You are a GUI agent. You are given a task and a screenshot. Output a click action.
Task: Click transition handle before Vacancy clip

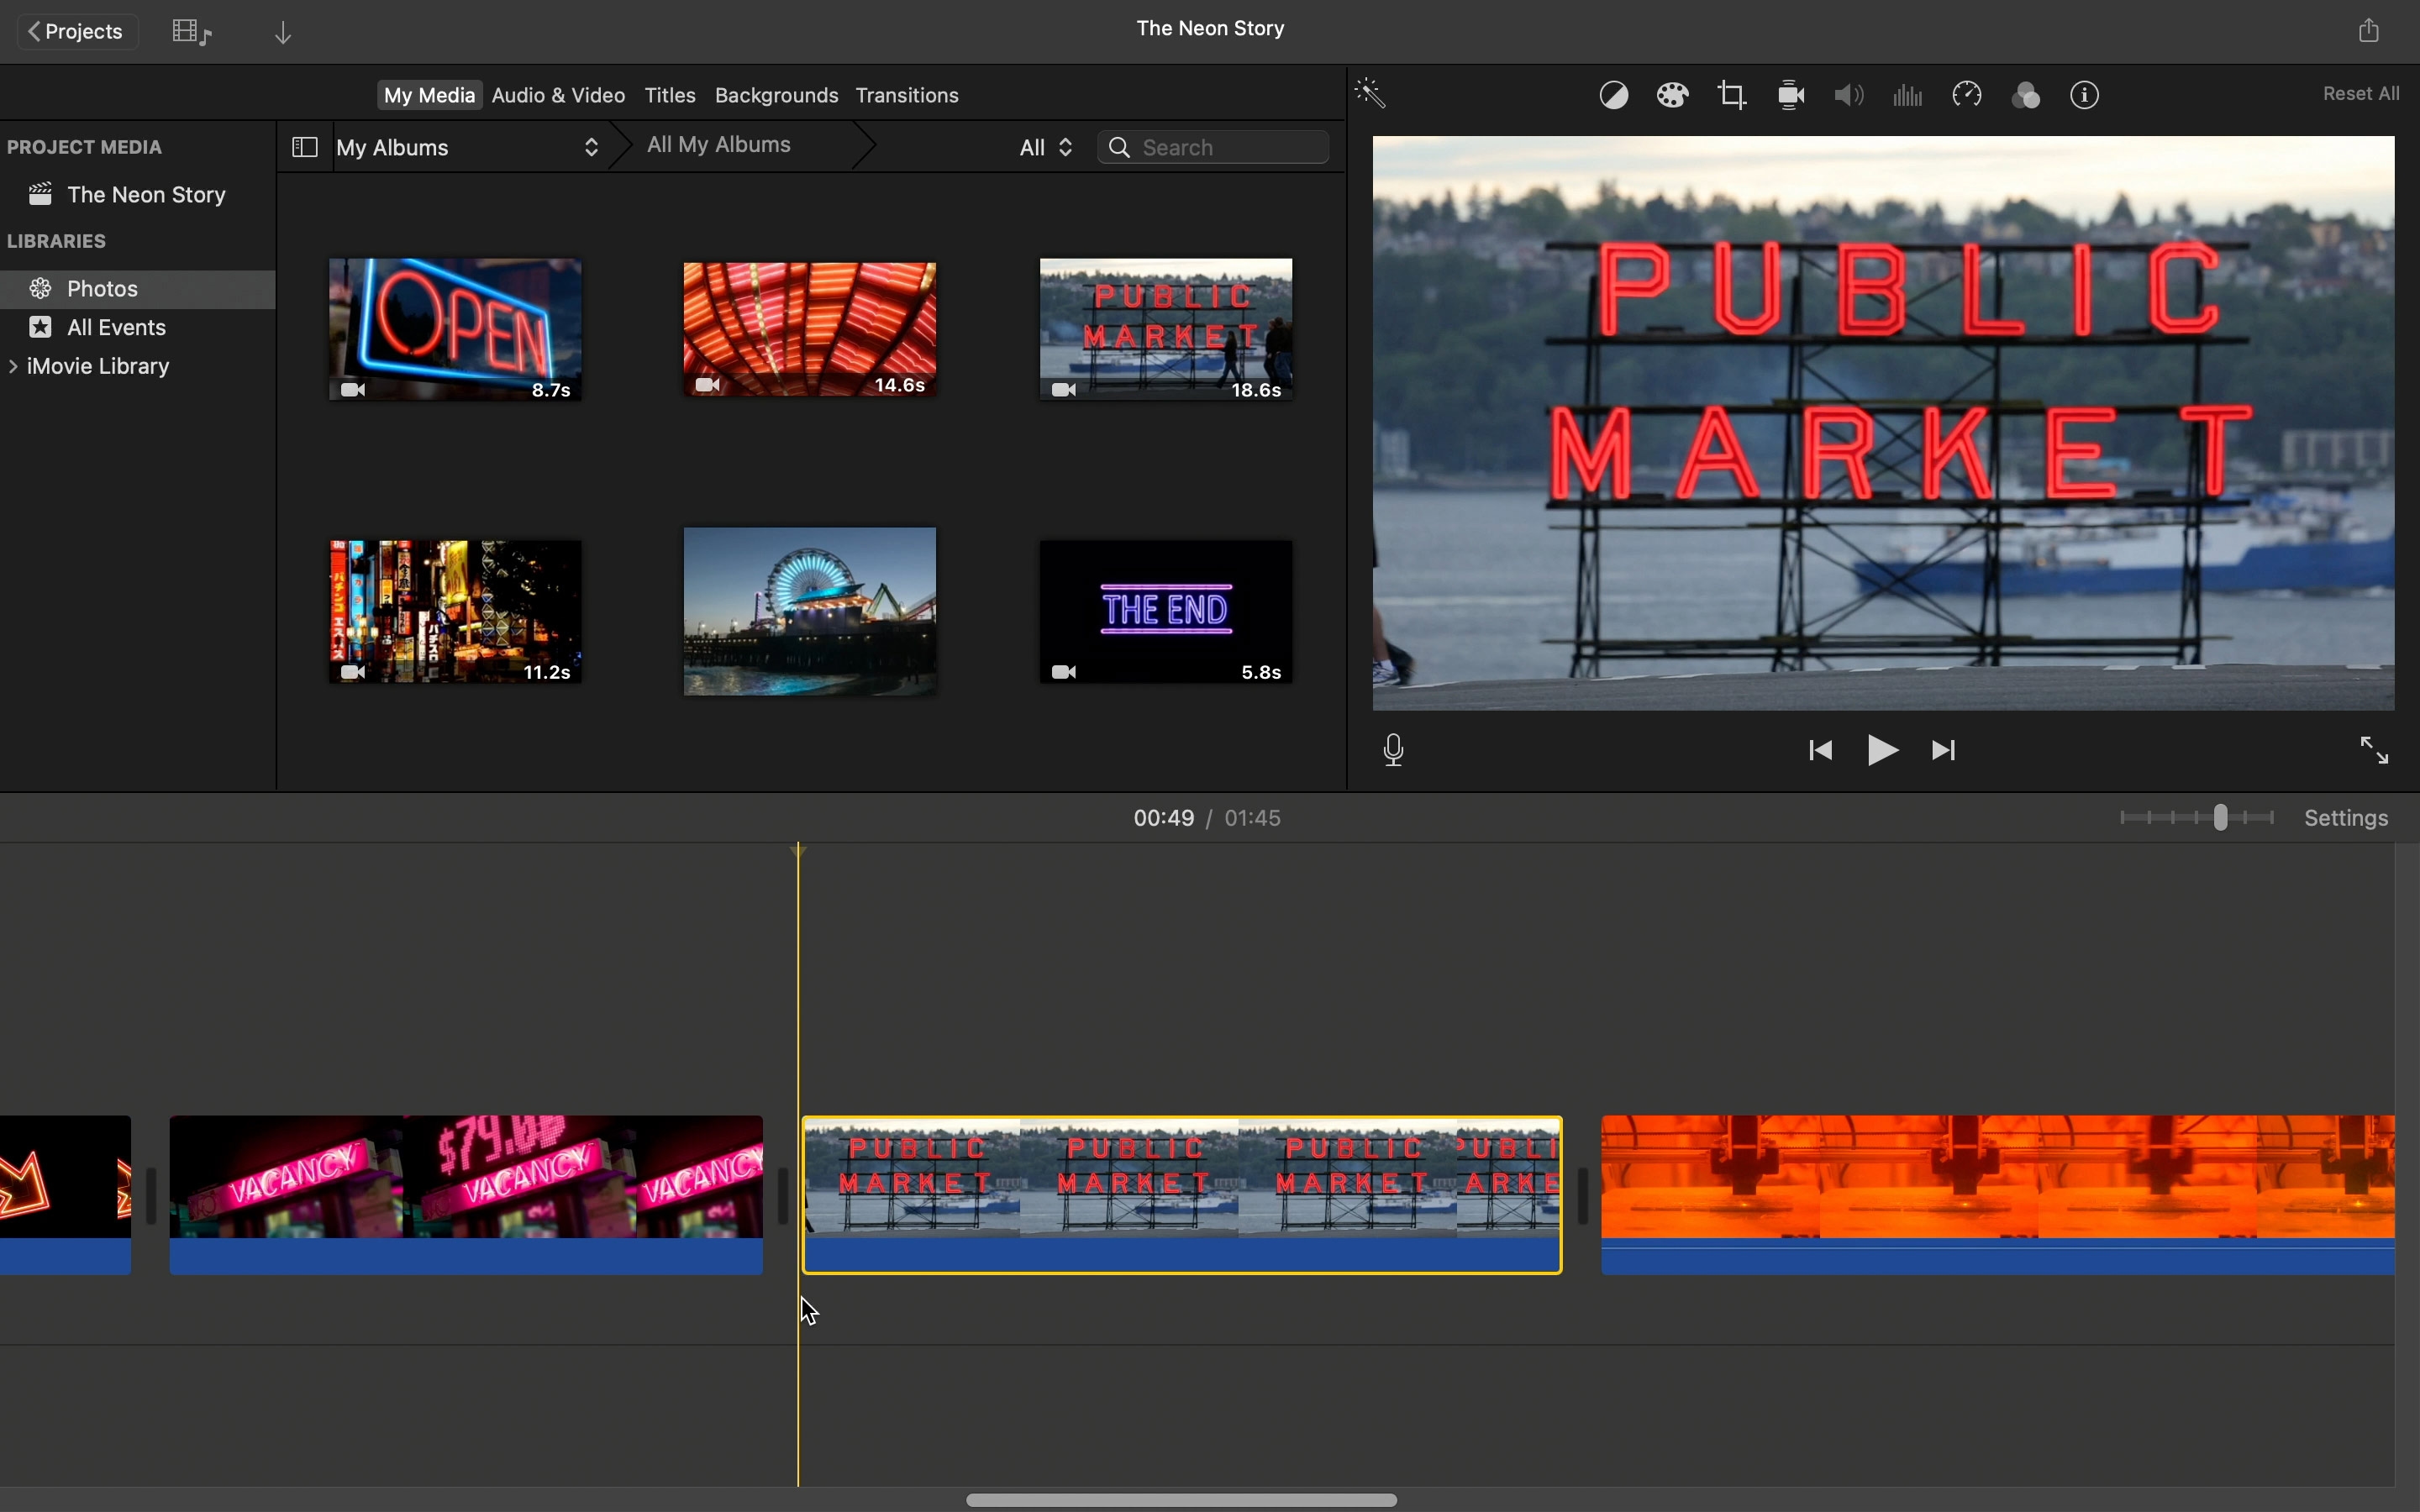(151, 1196)
